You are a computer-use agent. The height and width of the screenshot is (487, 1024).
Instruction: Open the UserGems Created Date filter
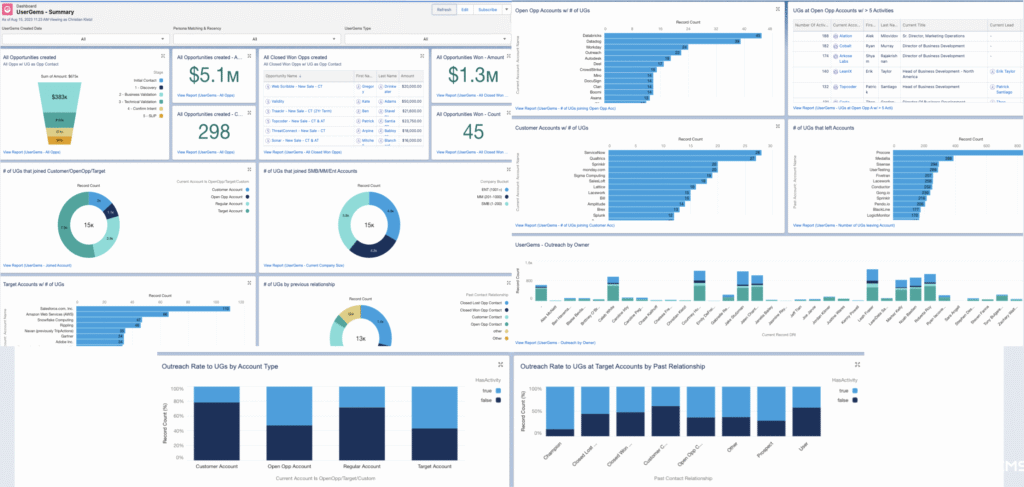click(x=84, y=39)
